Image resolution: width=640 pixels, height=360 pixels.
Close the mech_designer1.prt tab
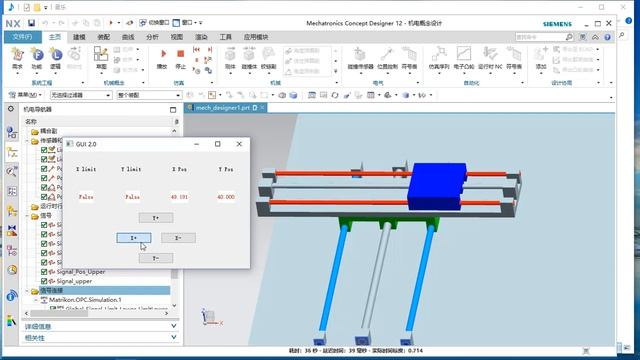point(262,107)
